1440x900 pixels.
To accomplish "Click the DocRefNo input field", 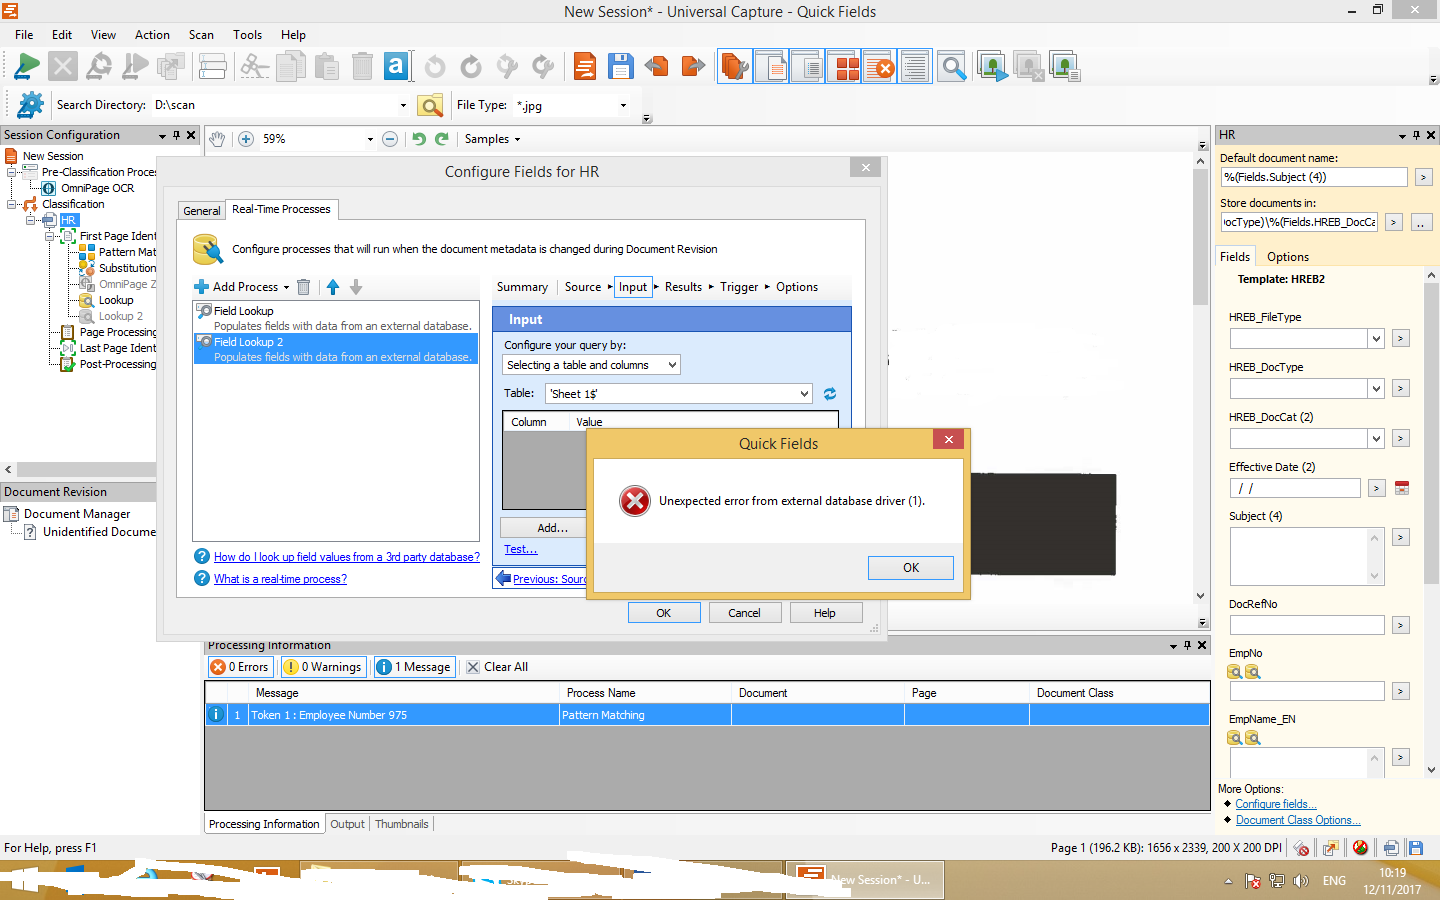I will tap(1307, 625).
